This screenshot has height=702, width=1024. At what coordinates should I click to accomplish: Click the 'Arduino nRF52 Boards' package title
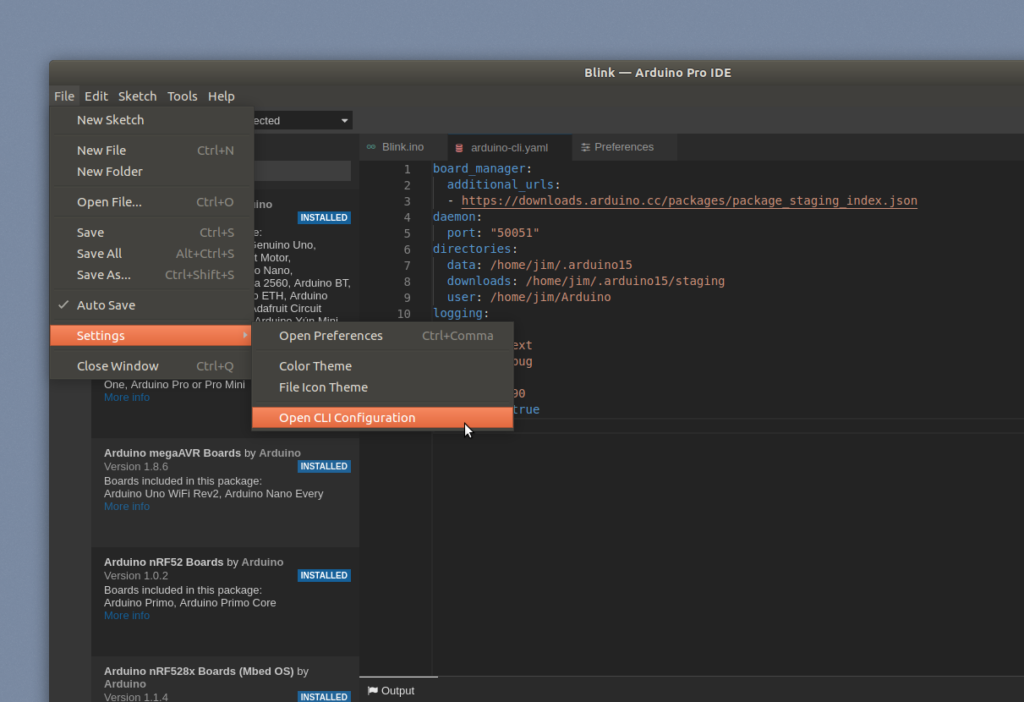point(164,562)
